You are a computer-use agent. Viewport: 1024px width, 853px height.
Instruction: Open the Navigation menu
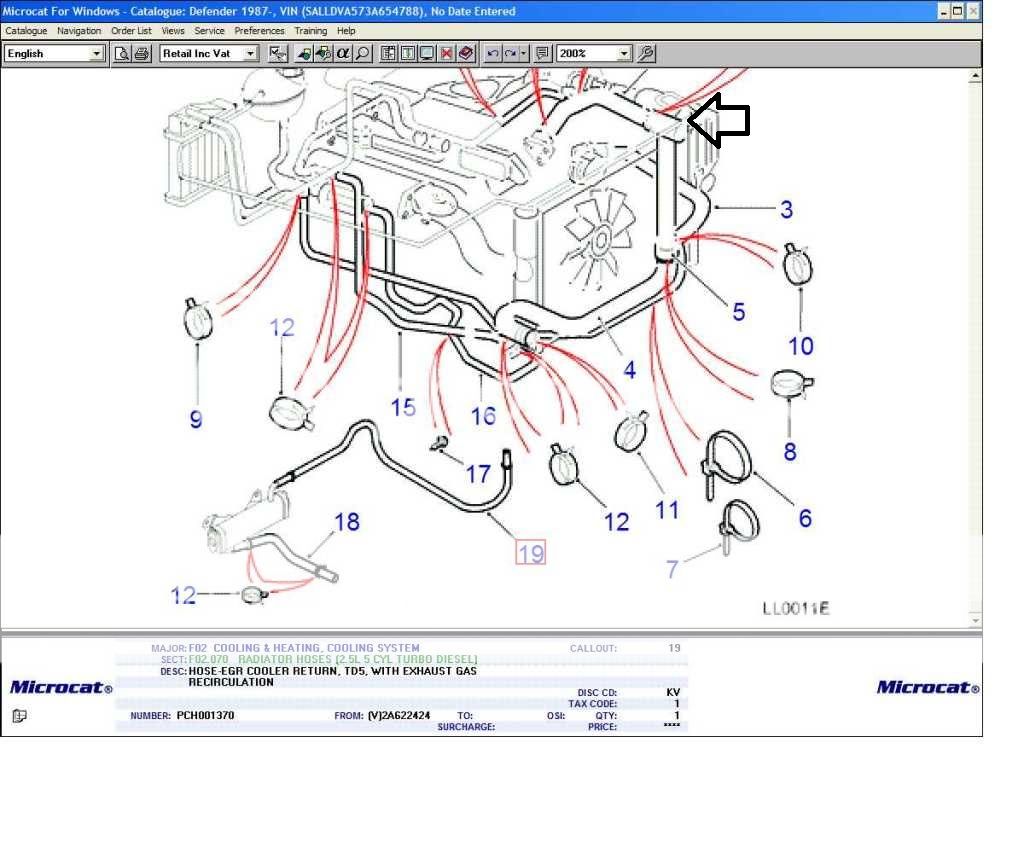(79, 31)
